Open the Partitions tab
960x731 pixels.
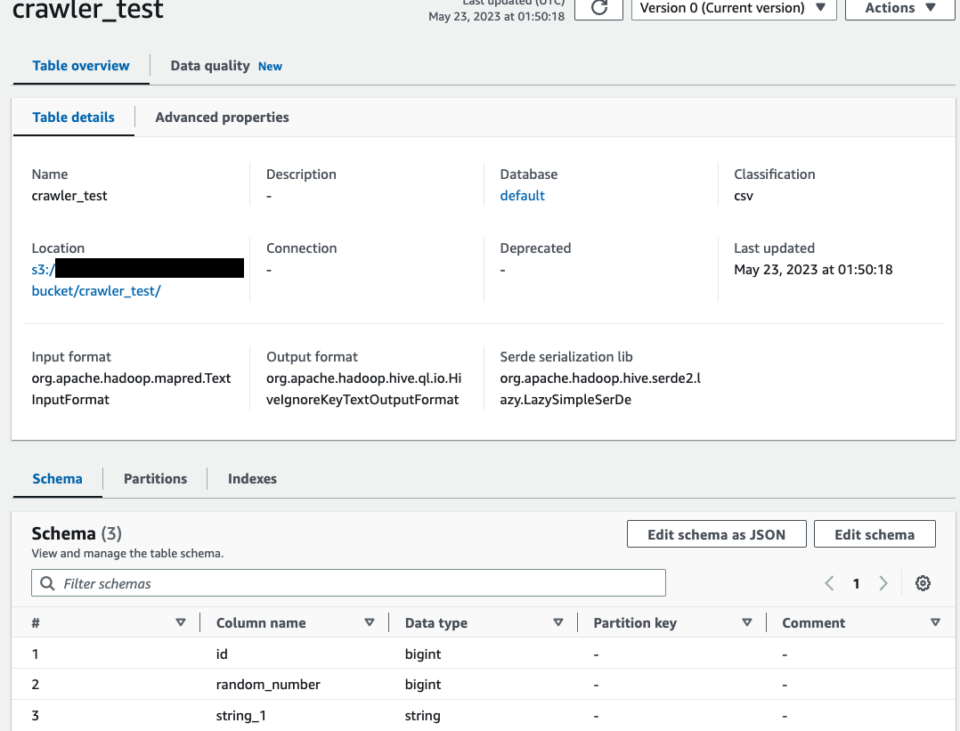156,479
